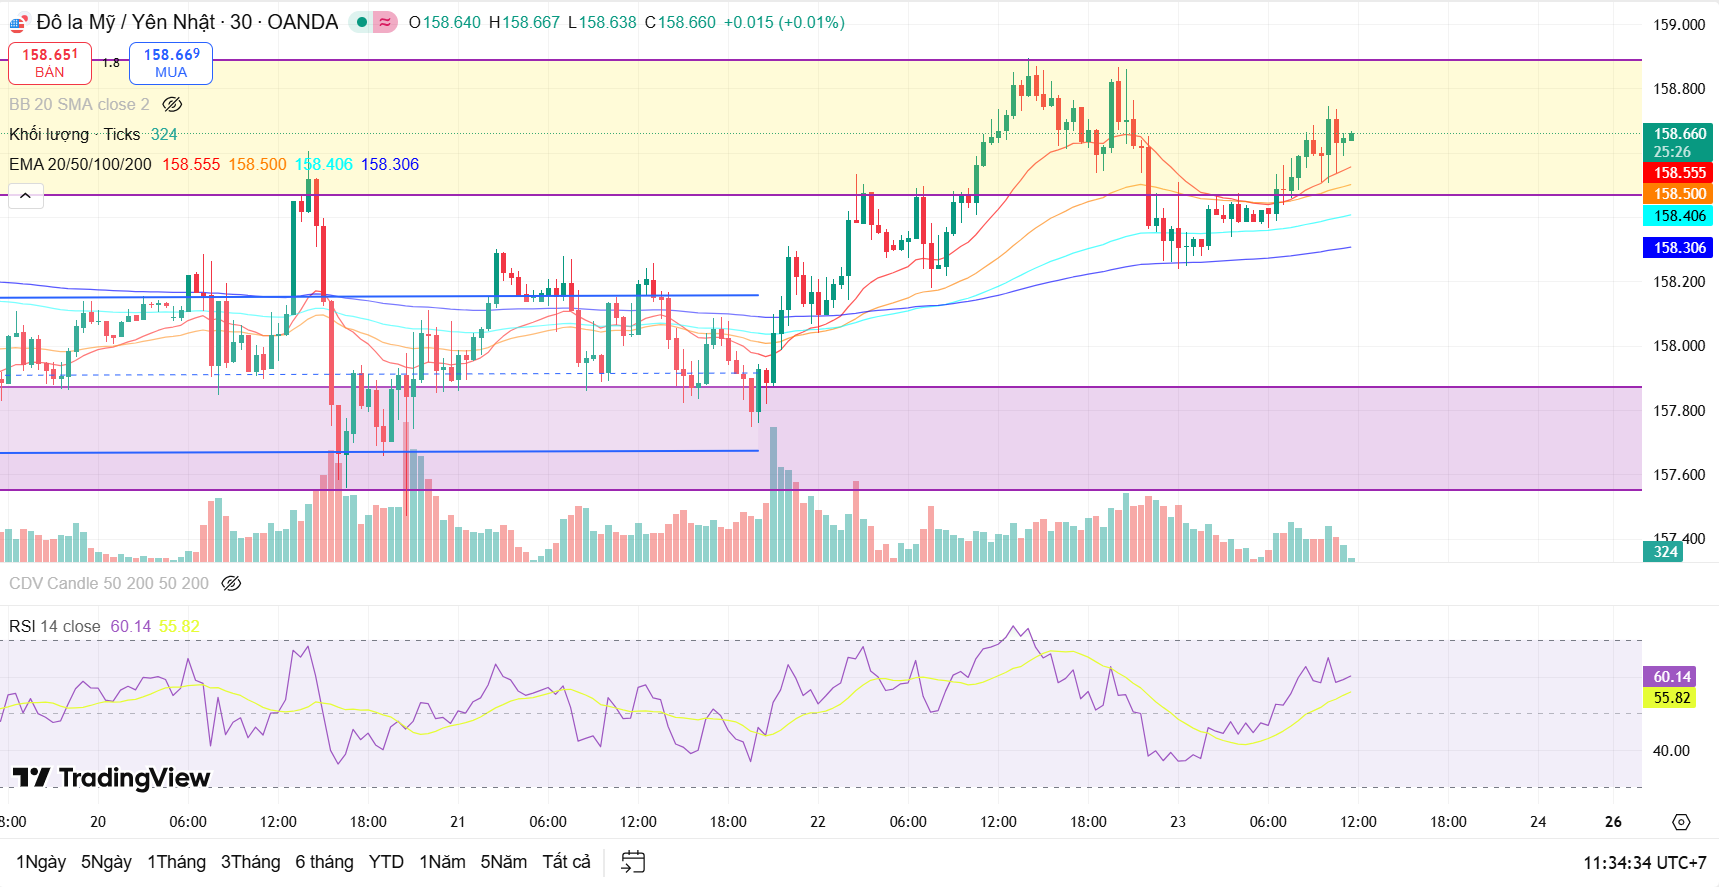
Task: Show the hidden CDV Candle indicator via its eye icon
Action: tap(231, 583)
